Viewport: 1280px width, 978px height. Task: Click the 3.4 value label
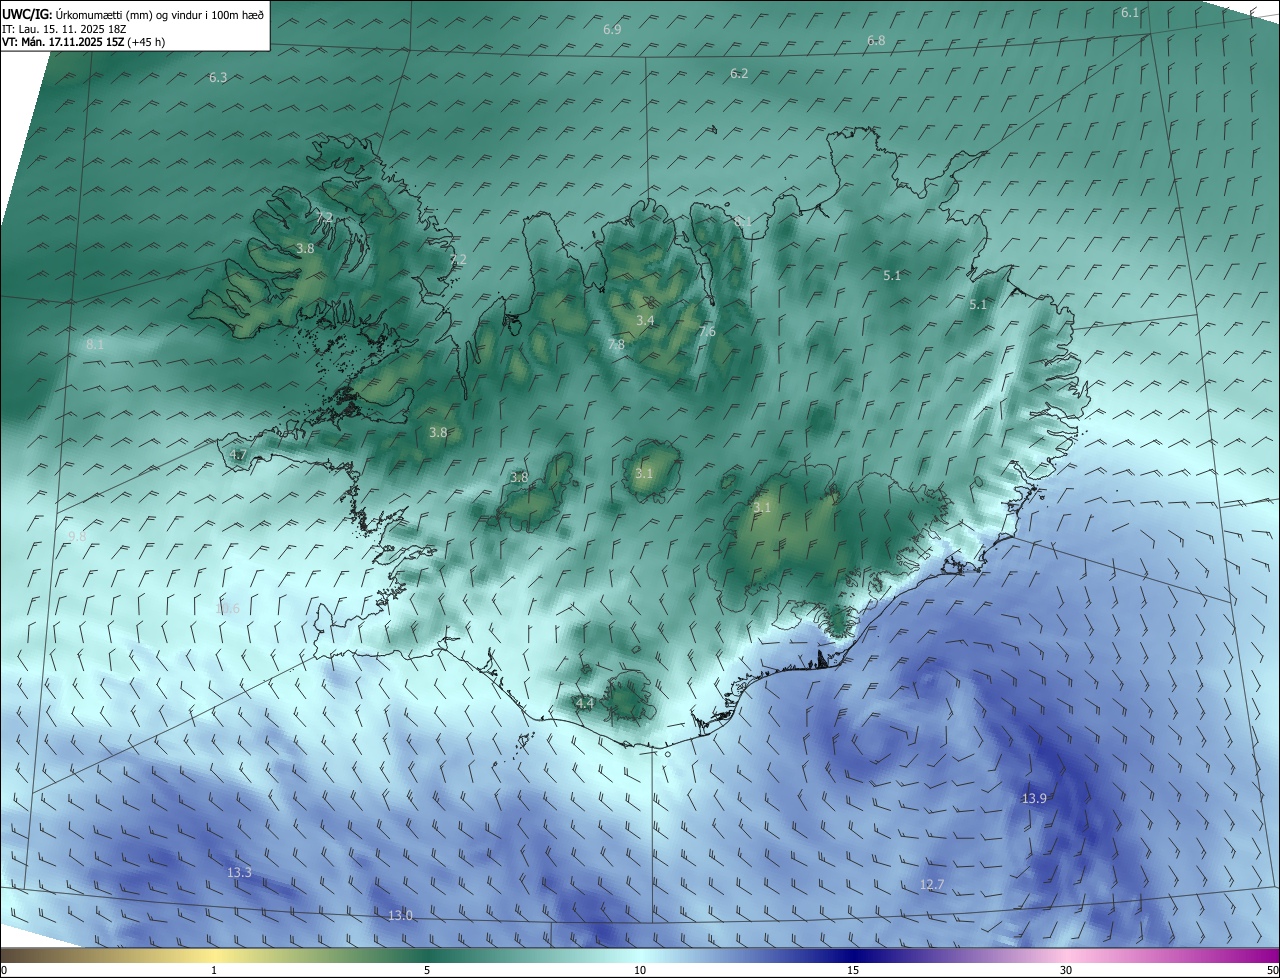[x=645, y=321]
